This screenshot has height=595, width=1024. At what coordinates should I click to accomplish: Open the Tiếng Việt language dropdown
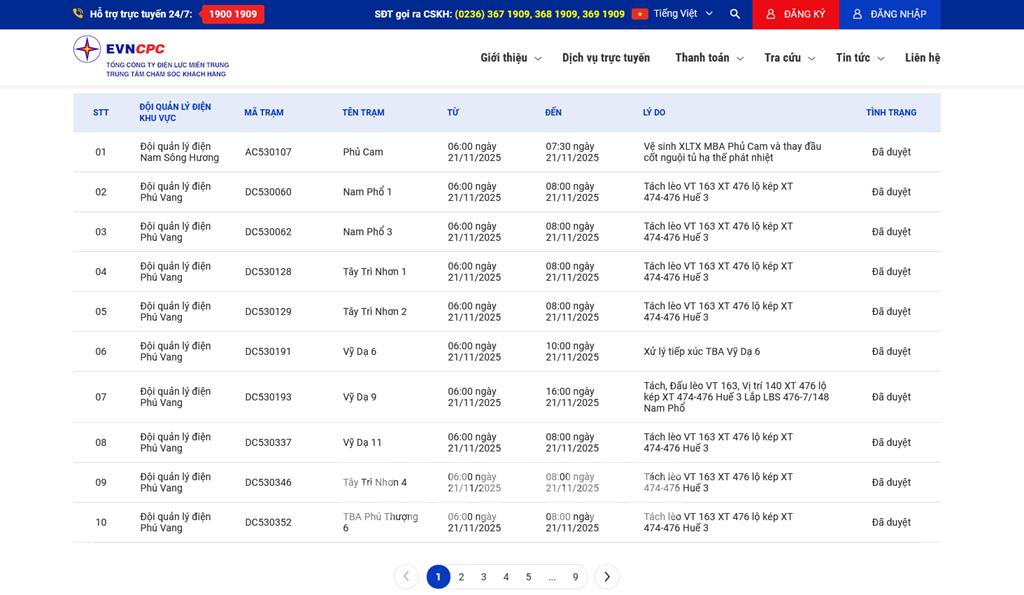click(x=683, y=14)
